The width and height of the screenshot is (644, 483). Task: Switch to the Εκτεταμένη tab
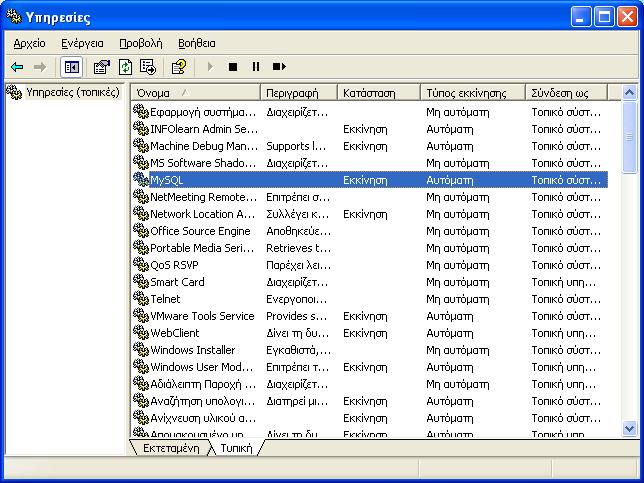pyautogui.click(x=171, y=448)
